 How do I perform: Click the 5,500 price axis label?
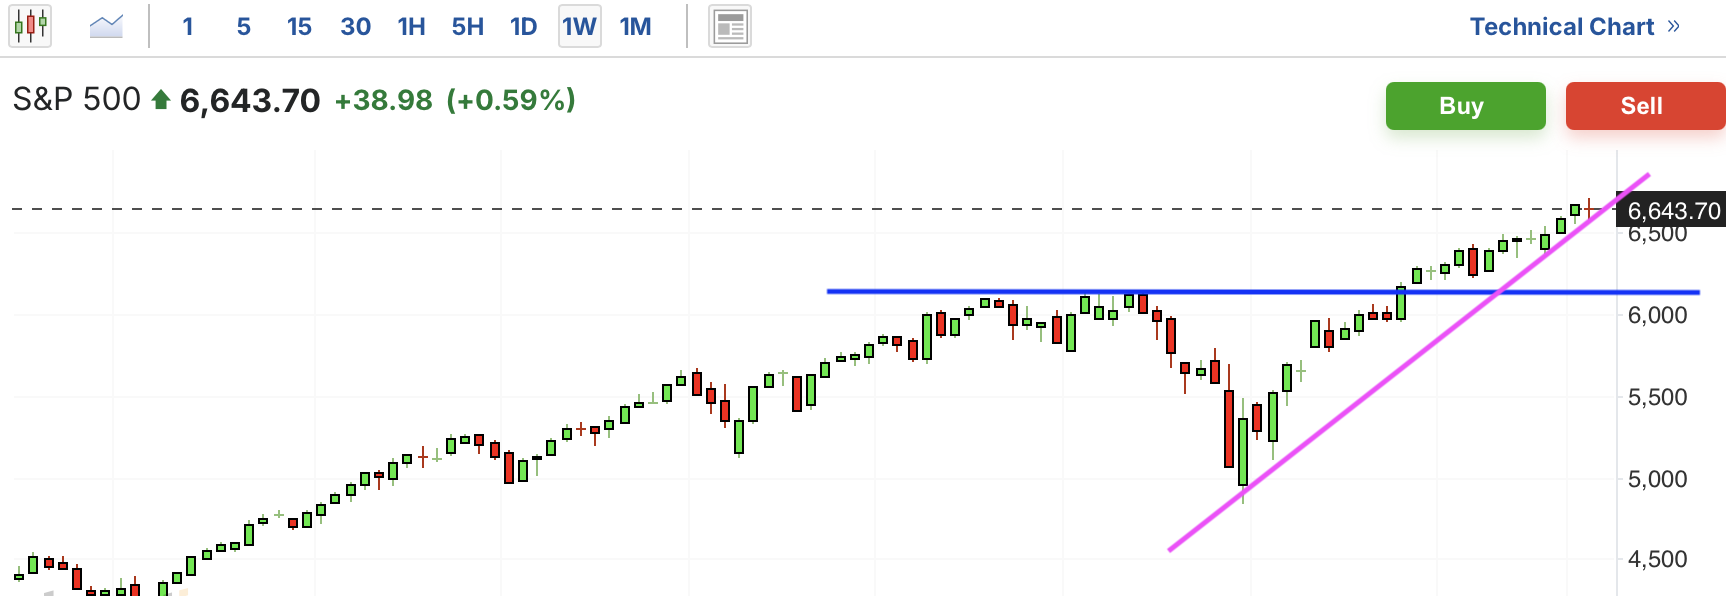tap(1657, 397)
